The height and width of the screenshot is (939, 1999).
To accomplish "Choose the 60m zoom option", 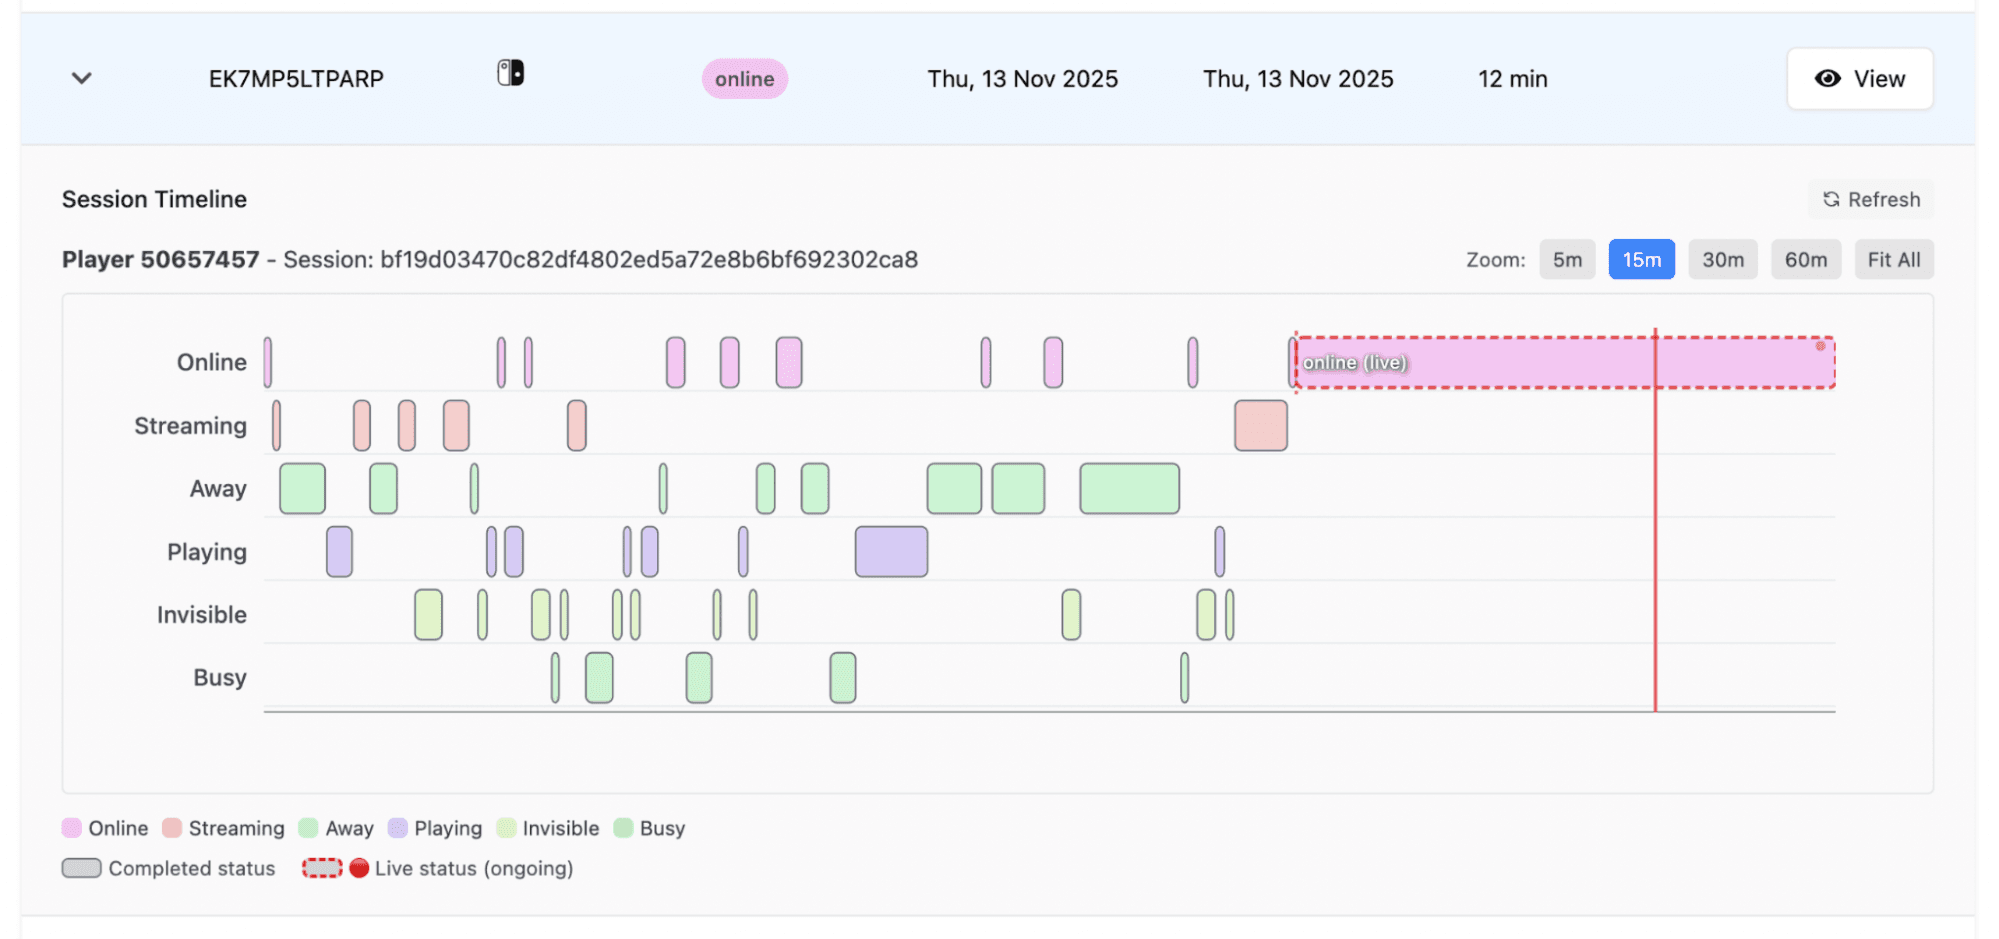I will (1805, 260).
